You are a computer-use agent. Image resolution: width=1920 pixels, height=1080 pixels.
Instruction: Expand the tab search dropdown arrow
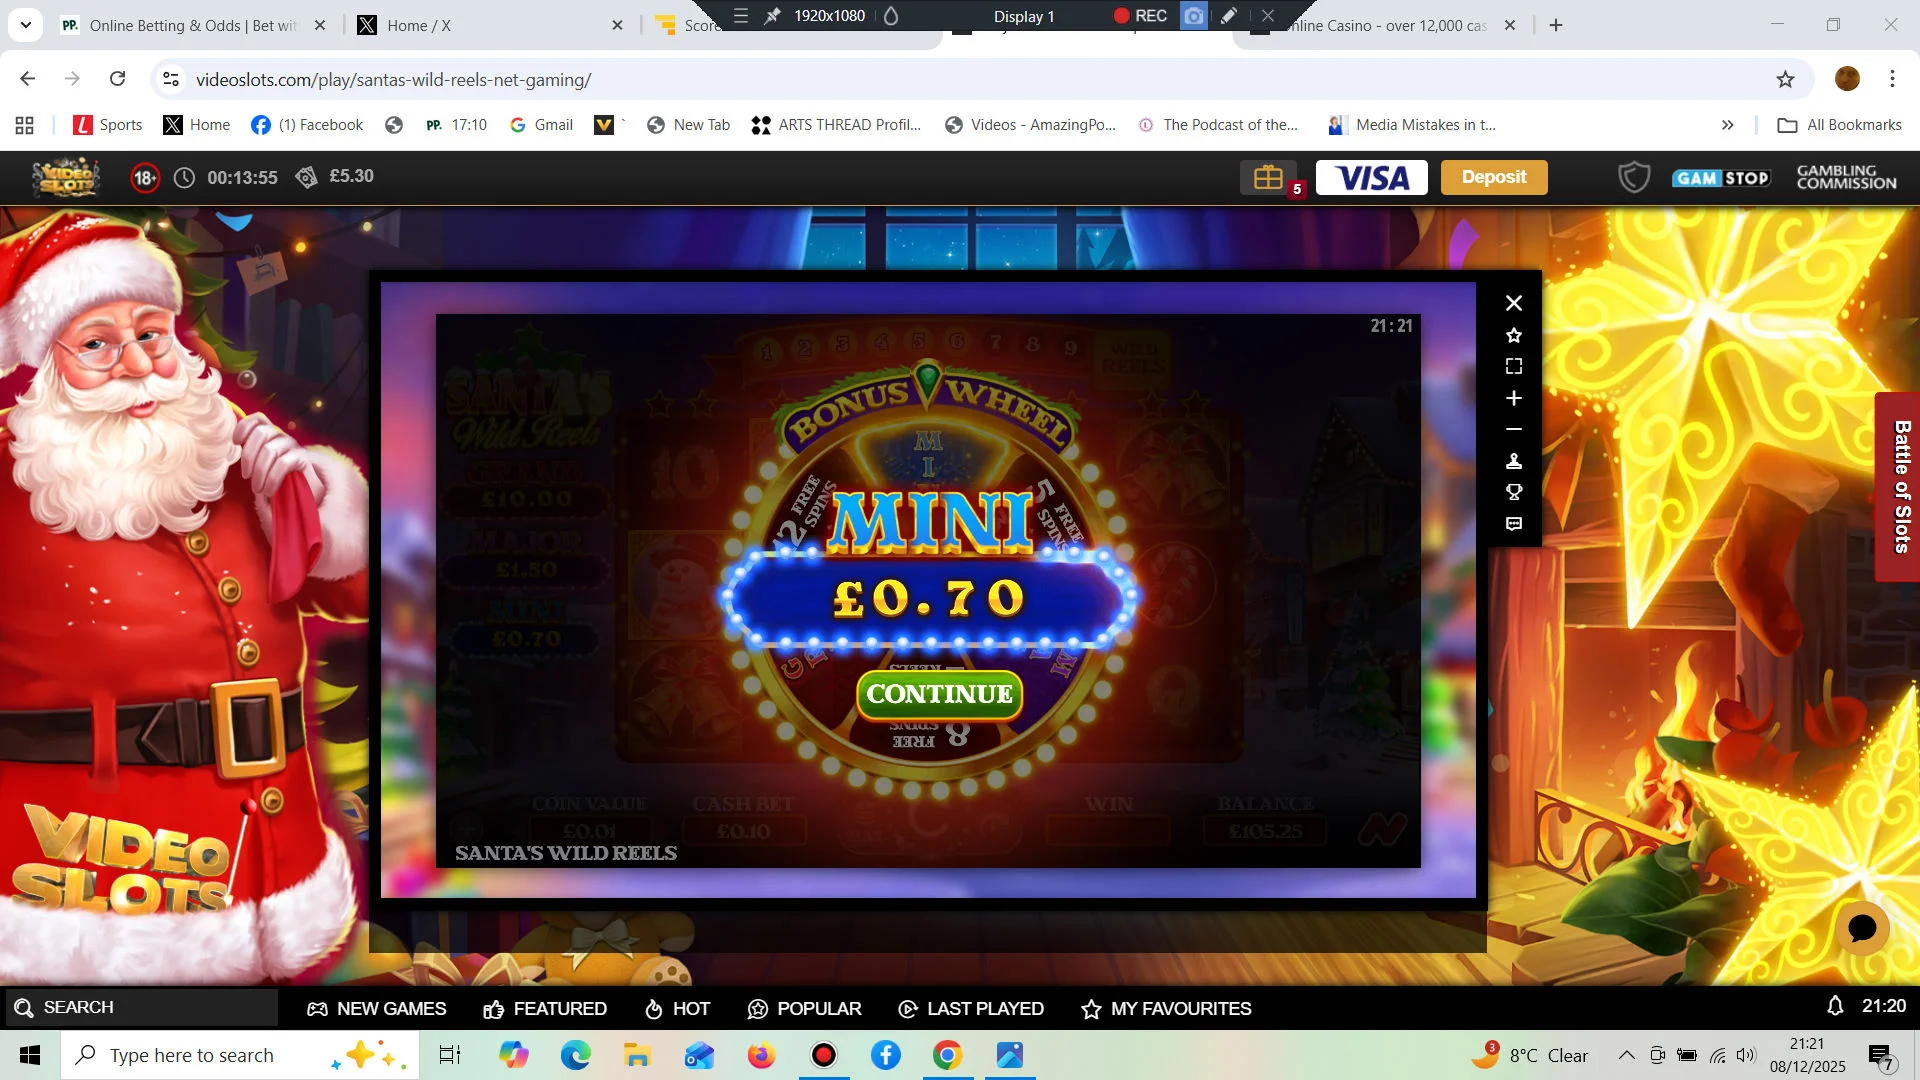[25, 25]
